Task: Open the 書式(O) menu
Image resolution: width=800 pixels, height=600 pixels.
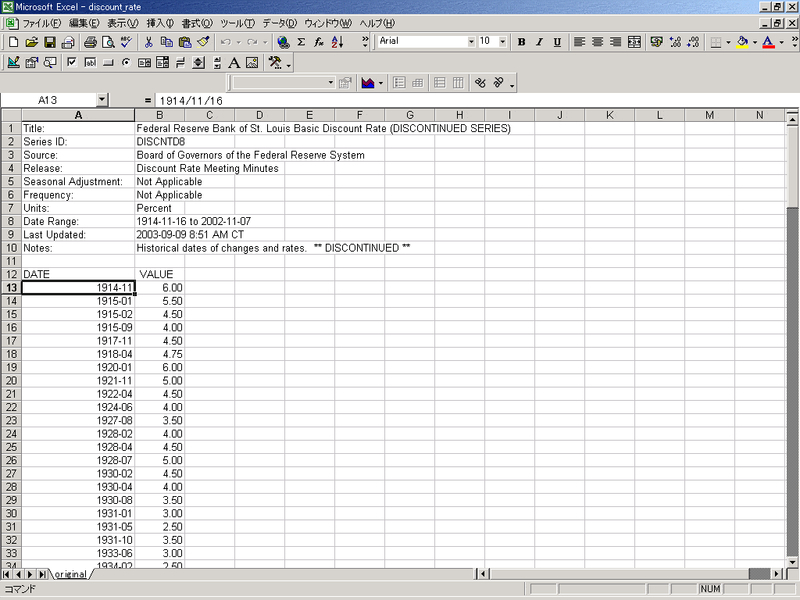Action: (x=197, y=23)
